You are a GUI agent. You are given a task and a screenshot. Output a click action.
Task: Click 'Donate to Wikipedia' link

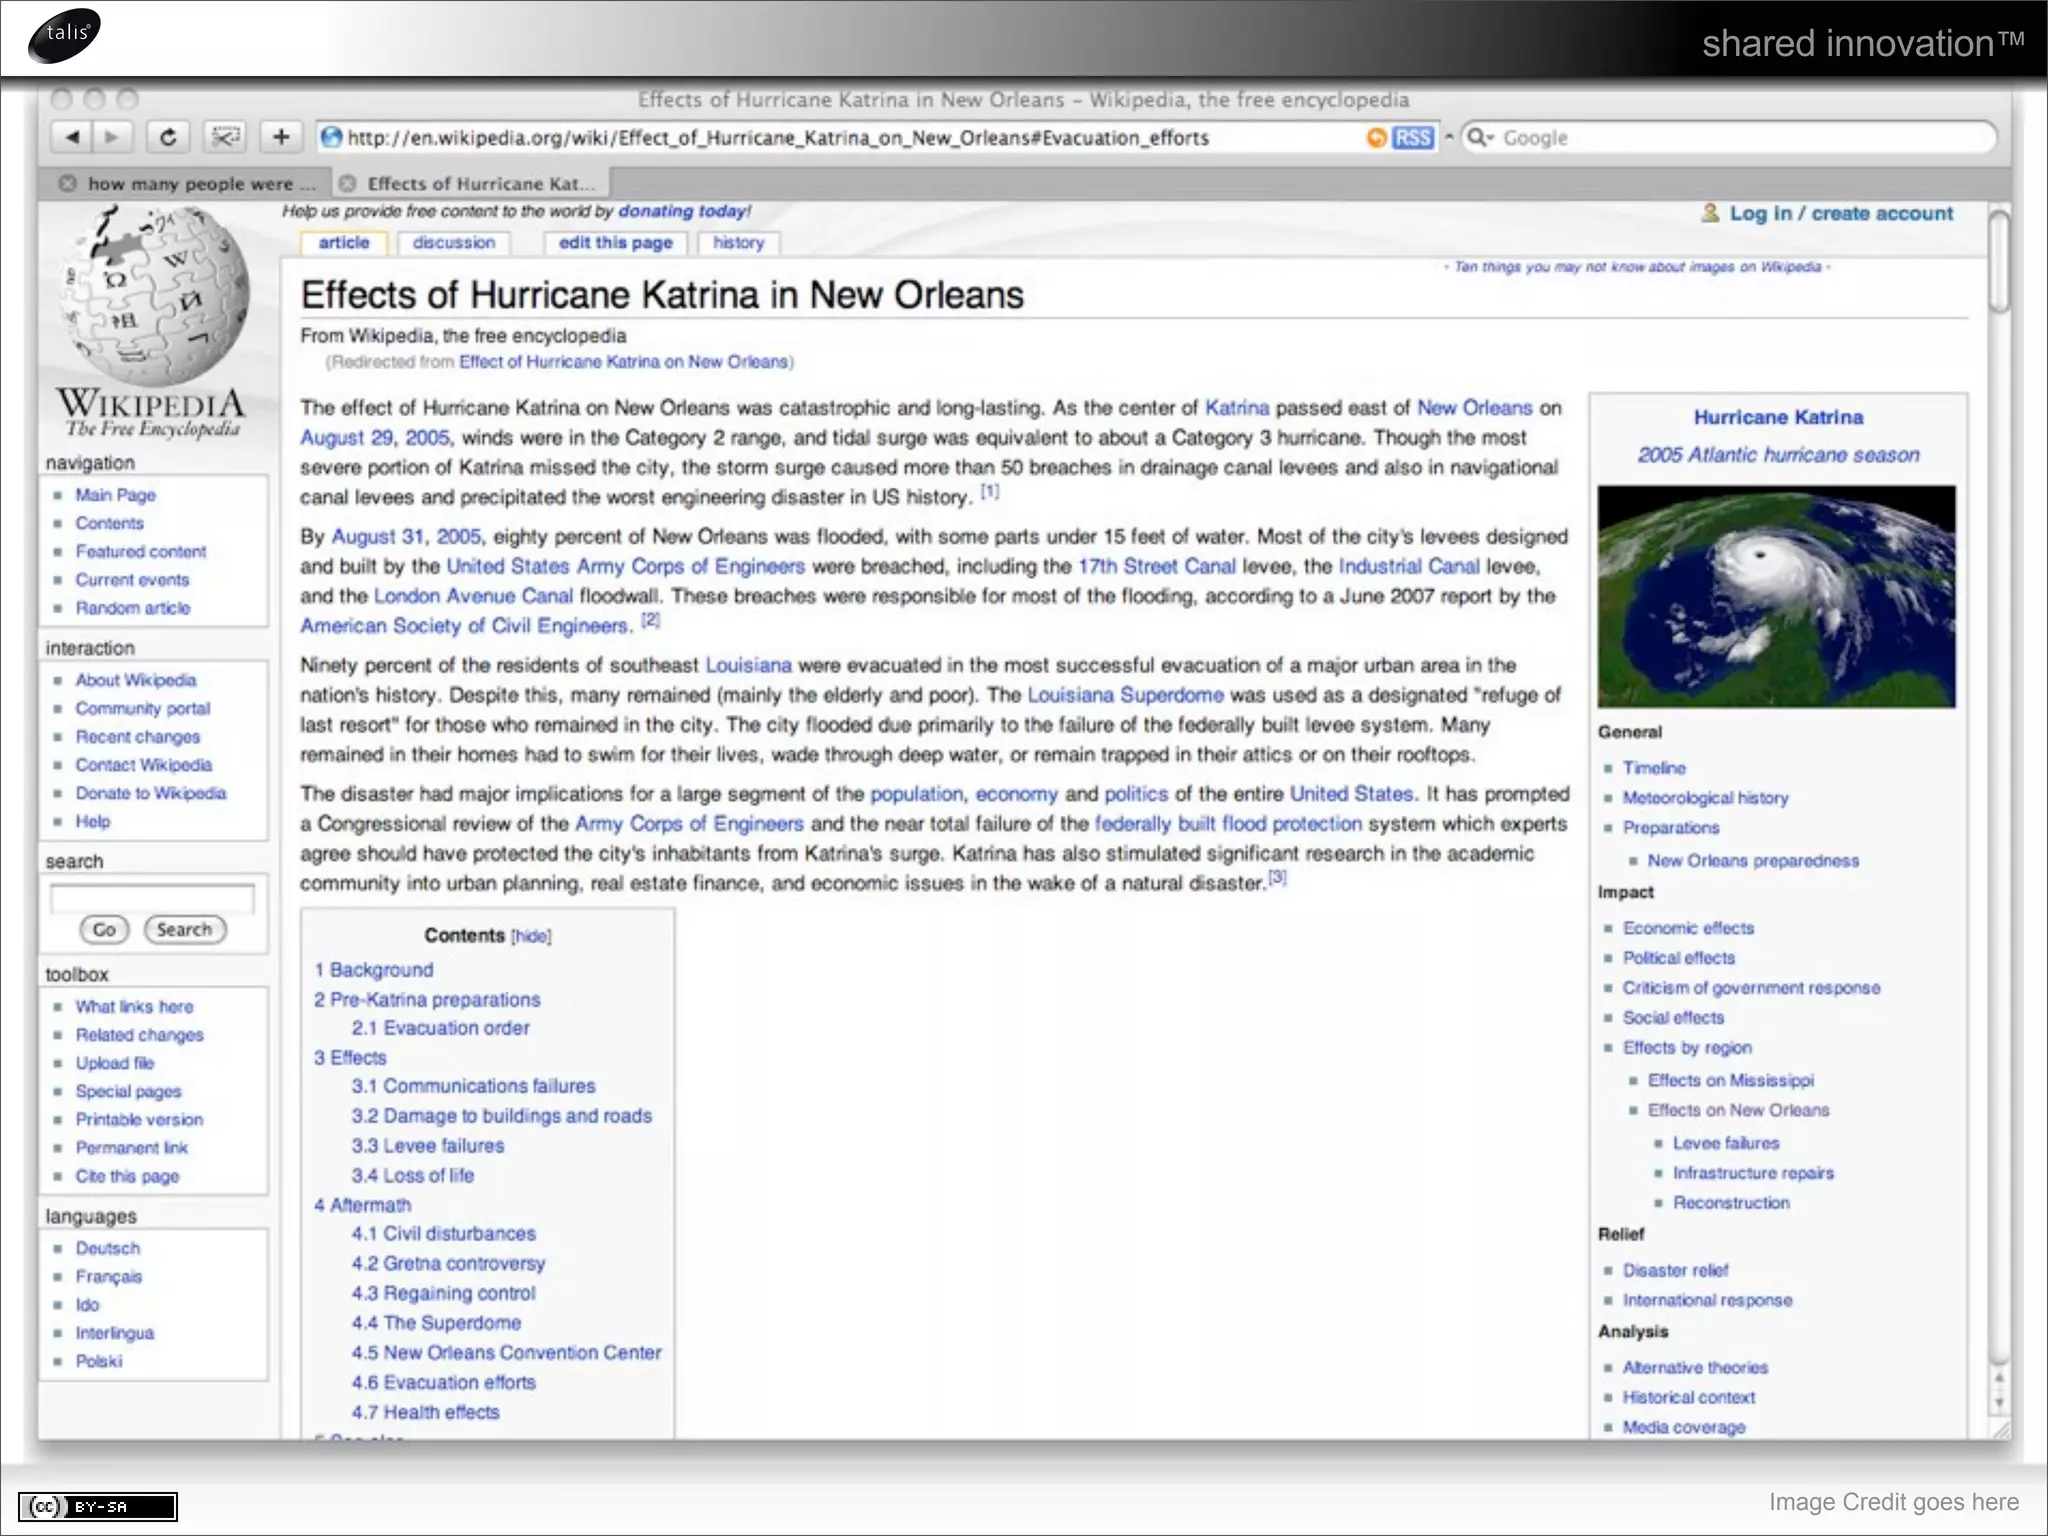pos(151,793)
